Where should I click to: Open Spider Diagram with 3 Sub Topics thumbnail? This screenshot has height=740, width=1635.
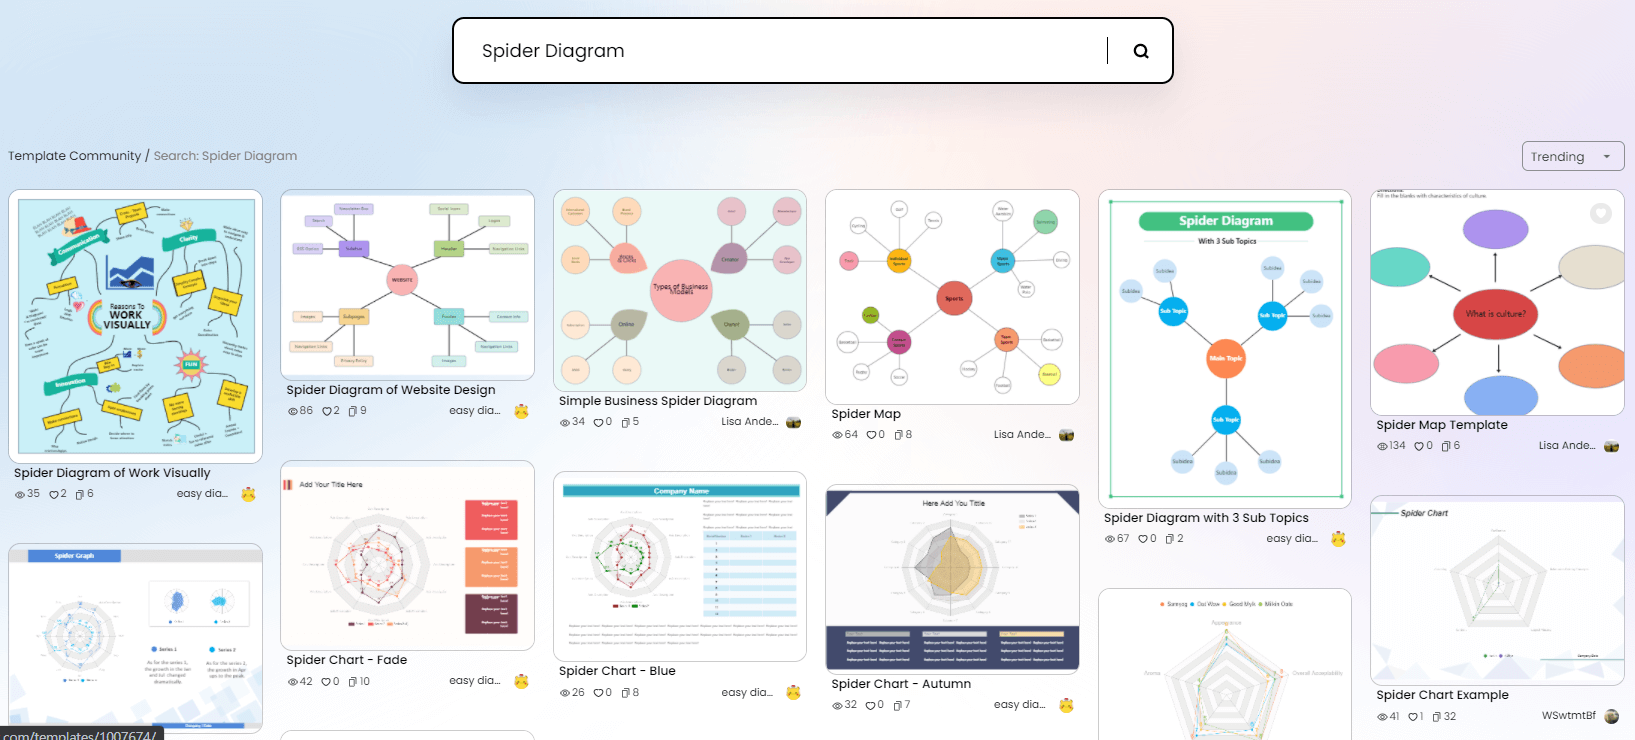point(1225,349)
